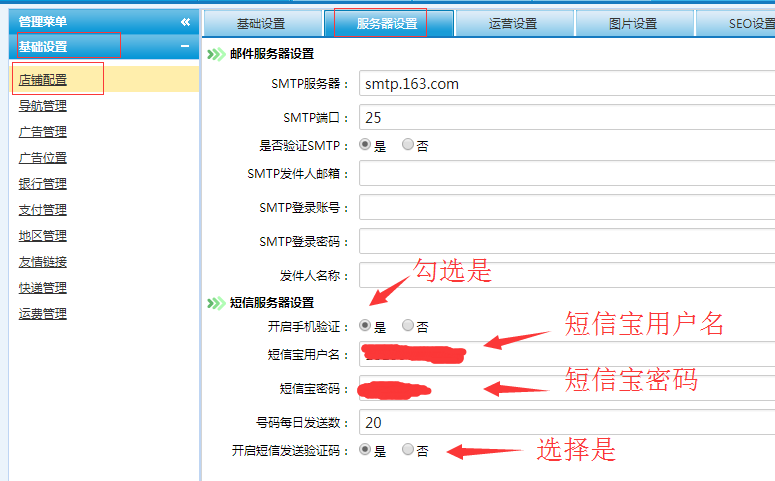Select 快递管理 in the left menu
The height and width of the screenshot is (481, 775).
(43, 288)
